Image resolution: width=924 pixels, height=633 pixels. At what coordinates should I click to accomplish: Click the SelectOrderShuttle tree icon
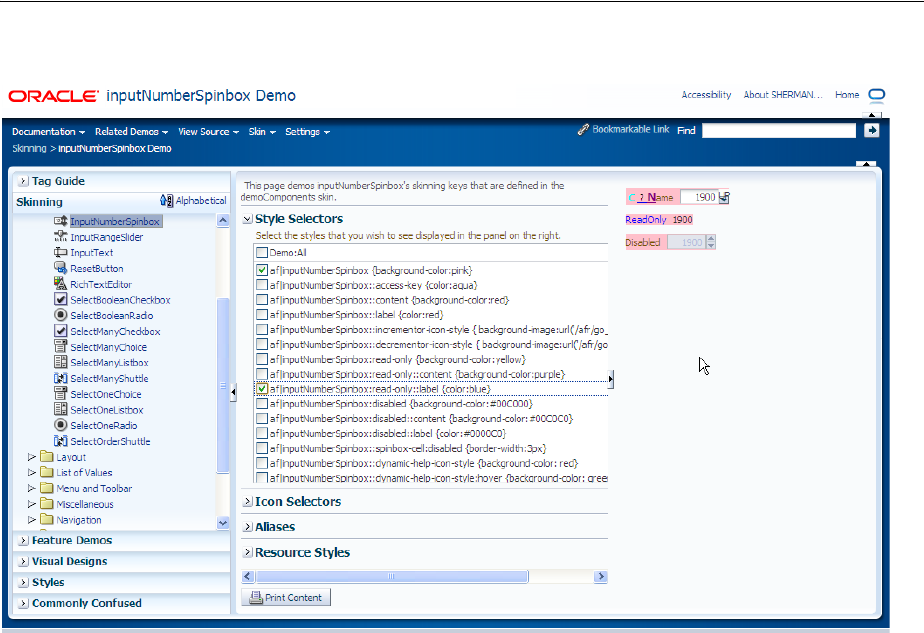point(60,441)
